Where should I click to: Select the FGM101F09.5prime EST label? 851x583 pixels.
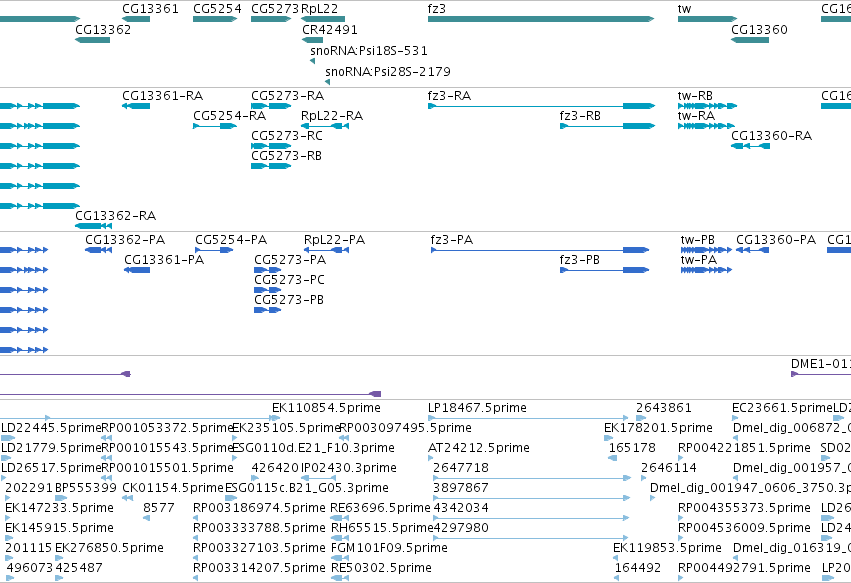click(389, 548)
